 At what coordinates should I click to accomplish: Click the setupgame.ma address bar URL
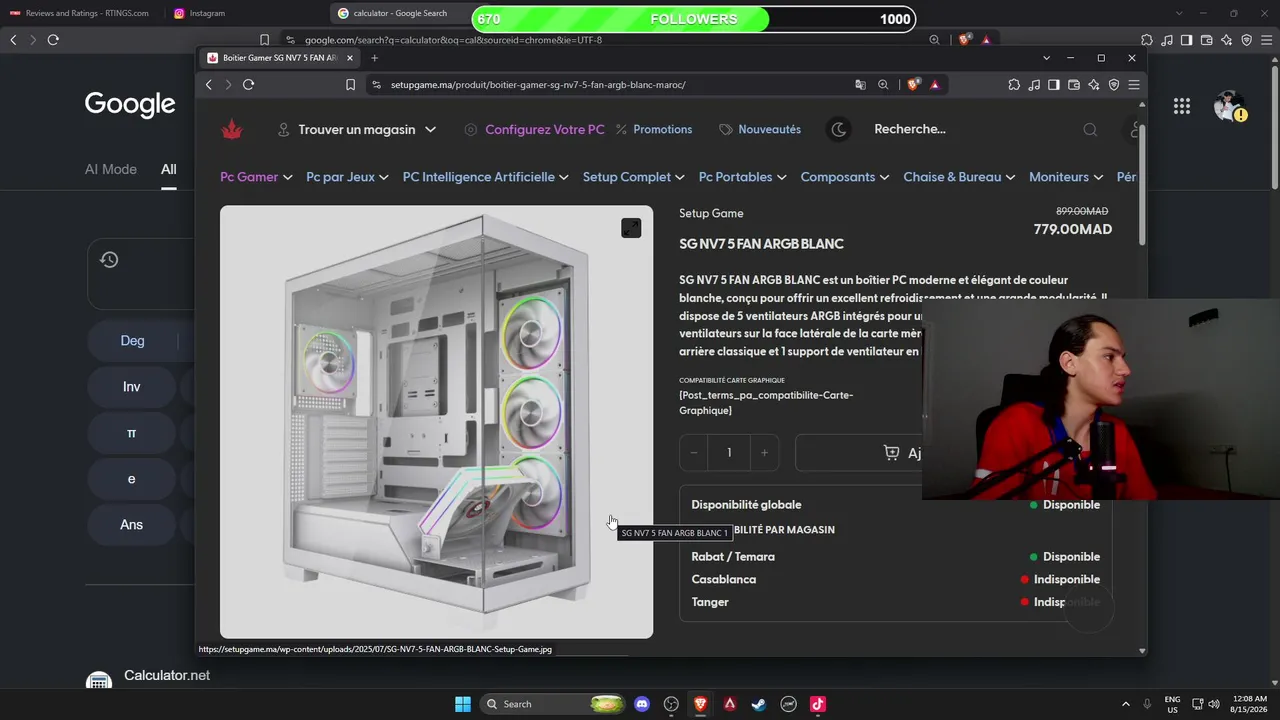[538, 85]
